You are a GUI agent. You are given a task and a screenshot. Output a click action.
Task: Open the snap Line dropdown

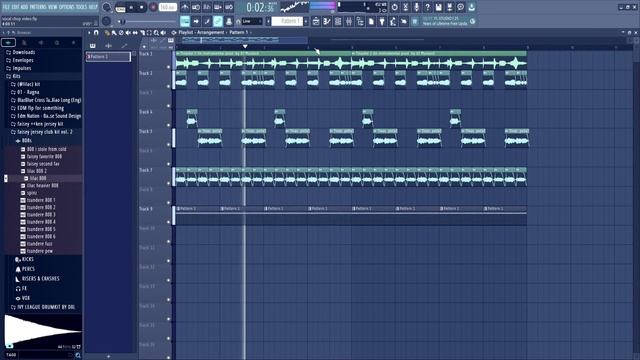click(252, 21)
